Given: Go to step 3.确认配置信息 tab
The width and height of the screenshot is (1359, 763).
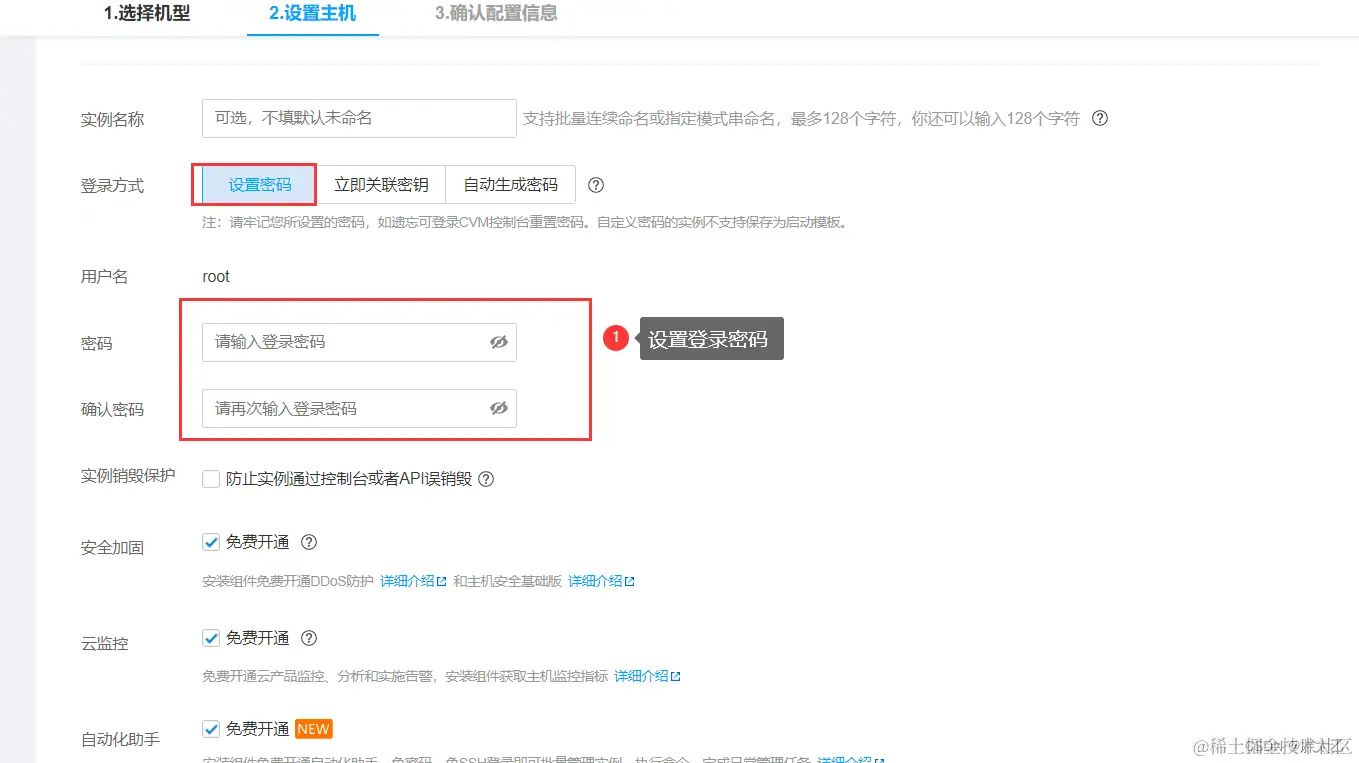Looking at the screenshot, I should pos(496,14).
